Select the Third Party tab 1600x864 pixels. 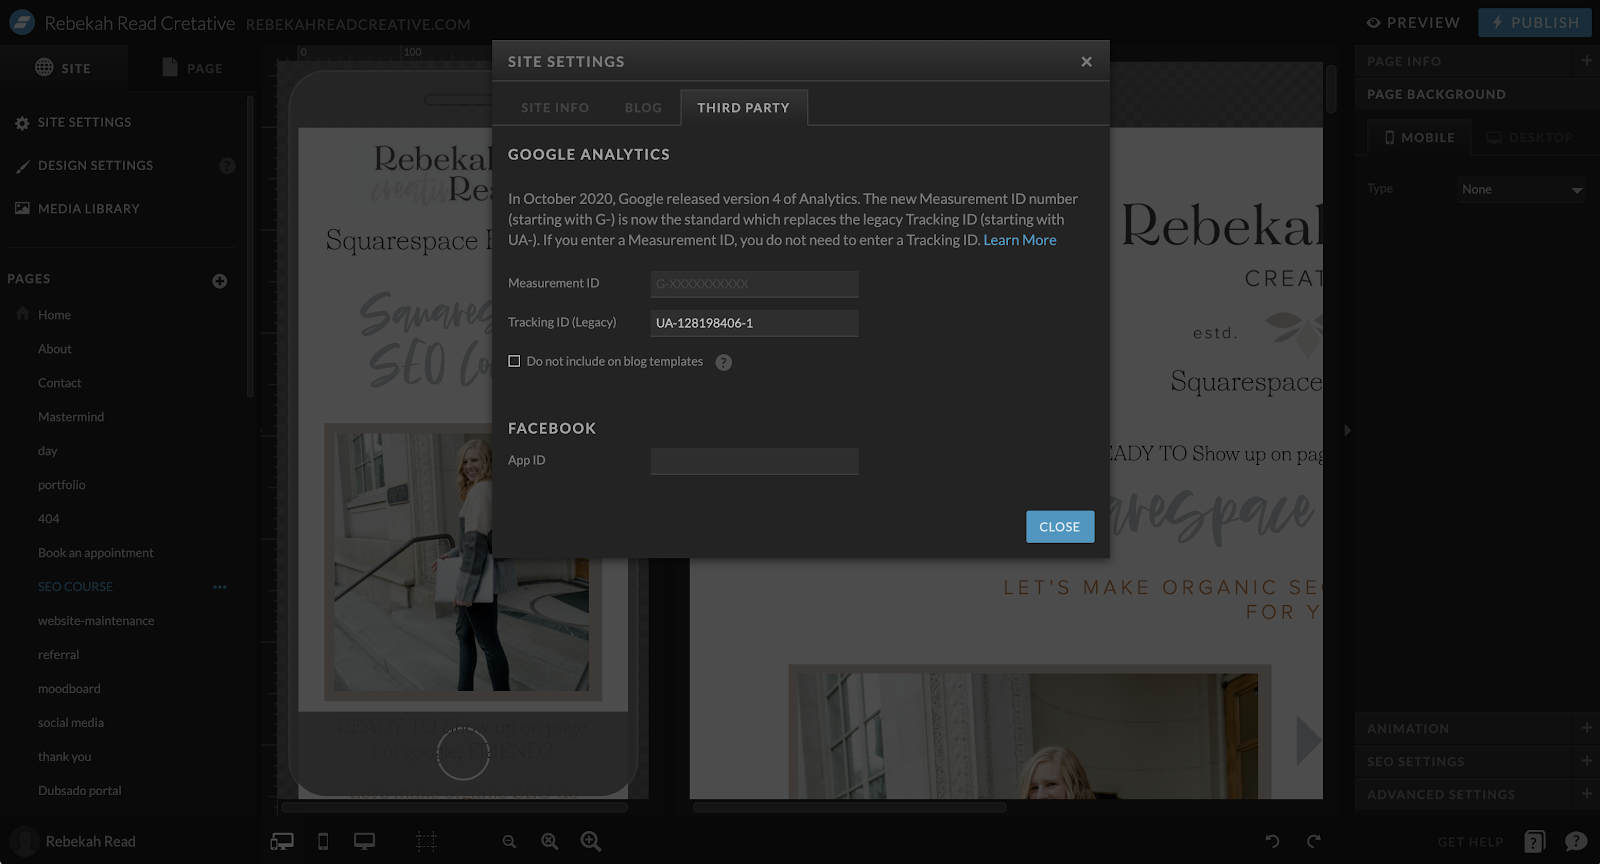click(743, 108)
